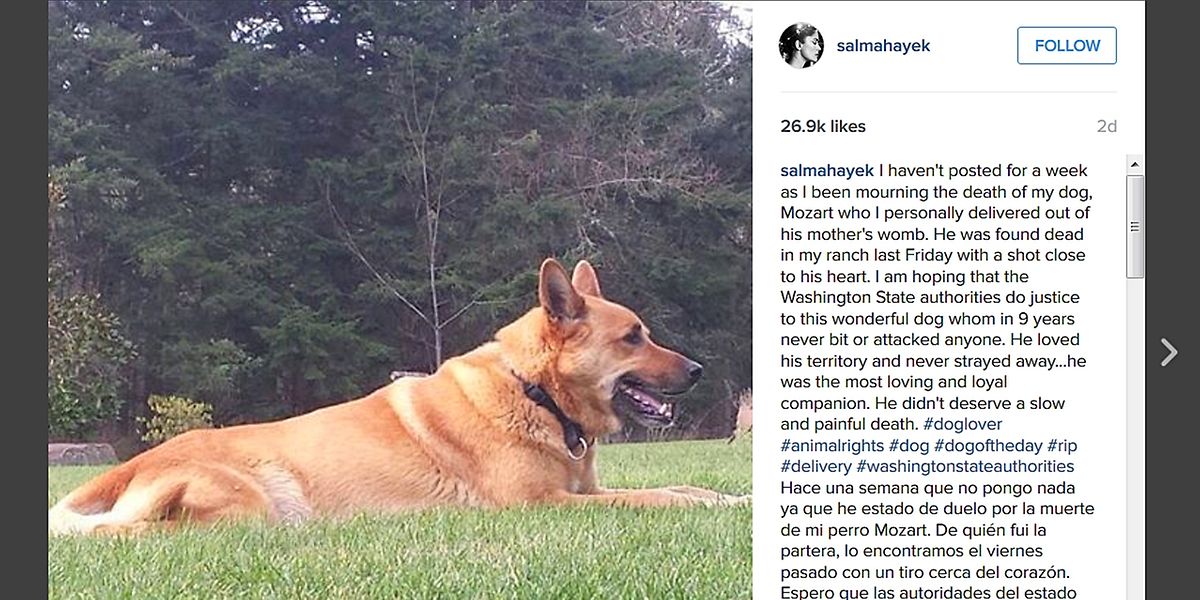1200x600 pixels.
Task: Click the #delivery hashtag
Action: (815, 467)
